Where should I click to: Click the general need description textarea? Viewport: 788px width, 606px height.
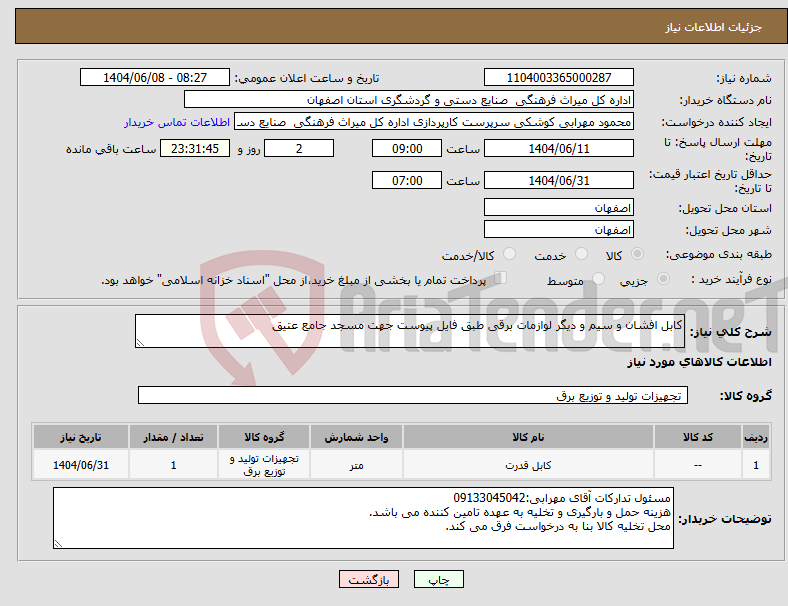pyautogui.click(x=410, y=331)
